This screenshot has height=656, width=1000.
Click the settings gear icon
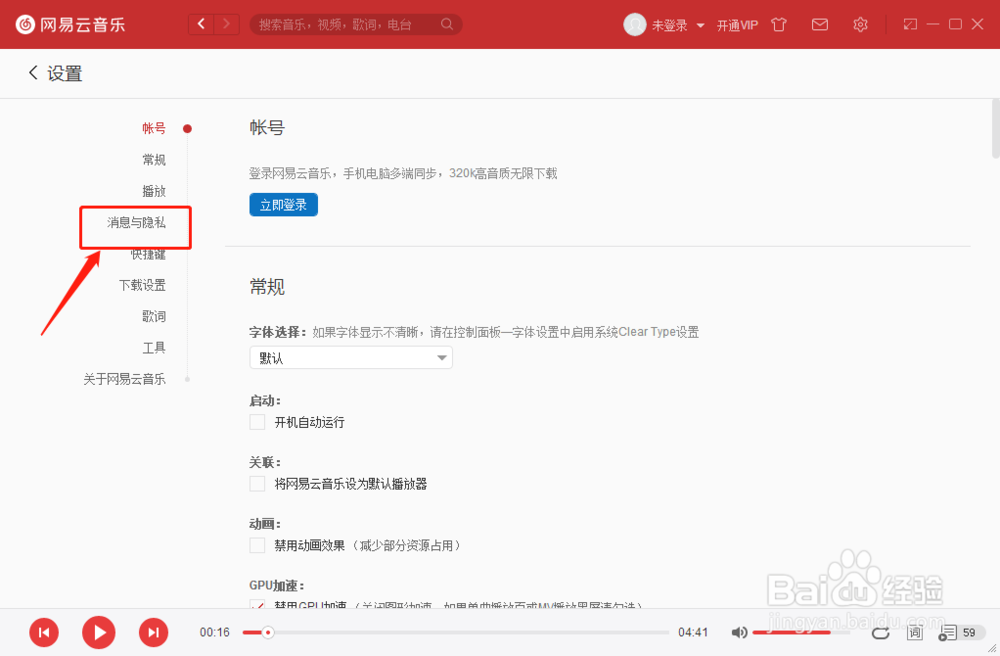coord(860,24)
